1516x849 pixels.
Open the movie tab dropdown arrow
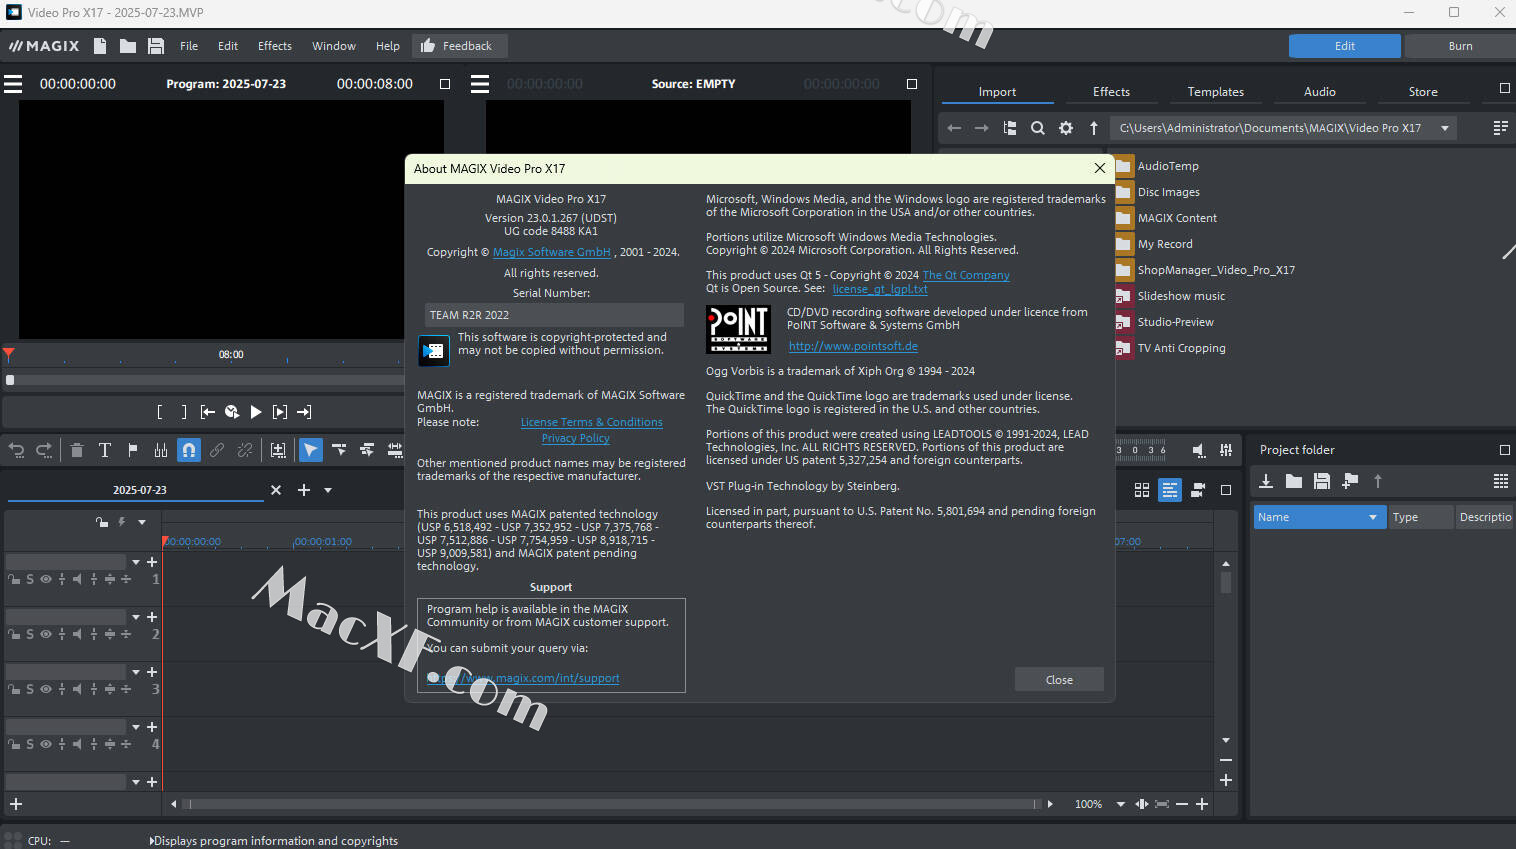pyautogui.click(x=328, y=490)
